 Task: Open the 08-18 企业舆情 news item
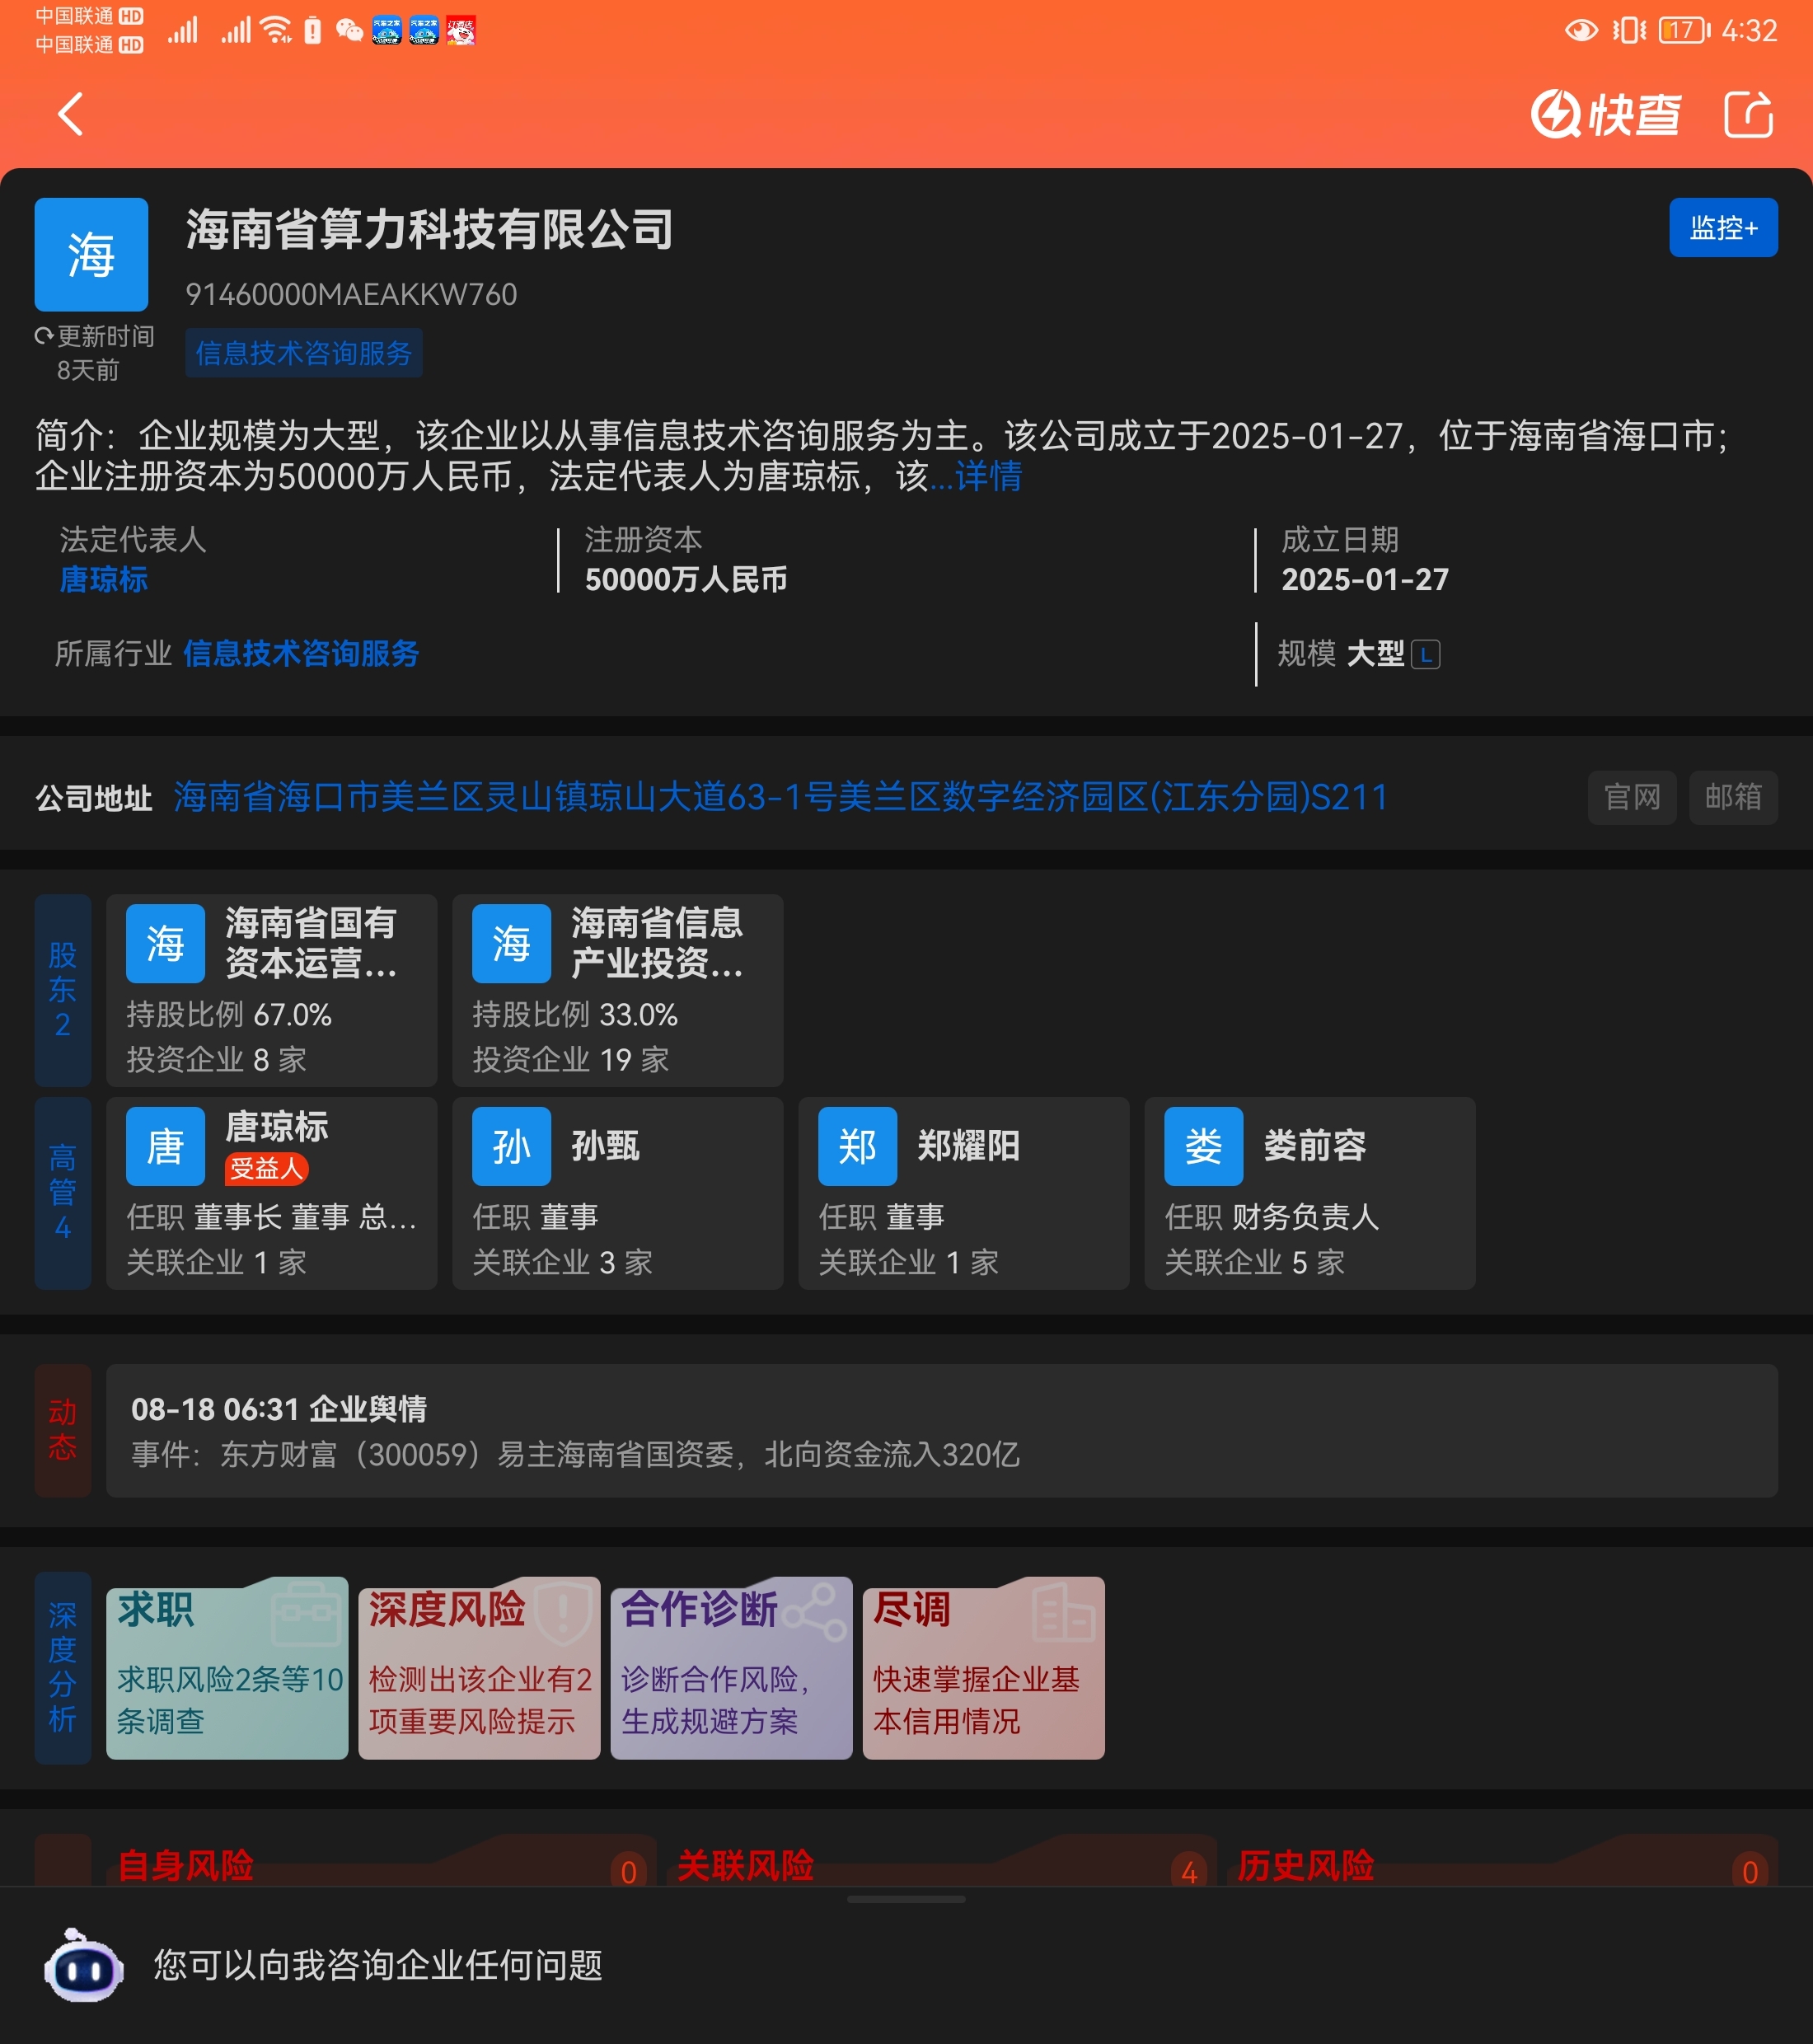pos(942,1430)
